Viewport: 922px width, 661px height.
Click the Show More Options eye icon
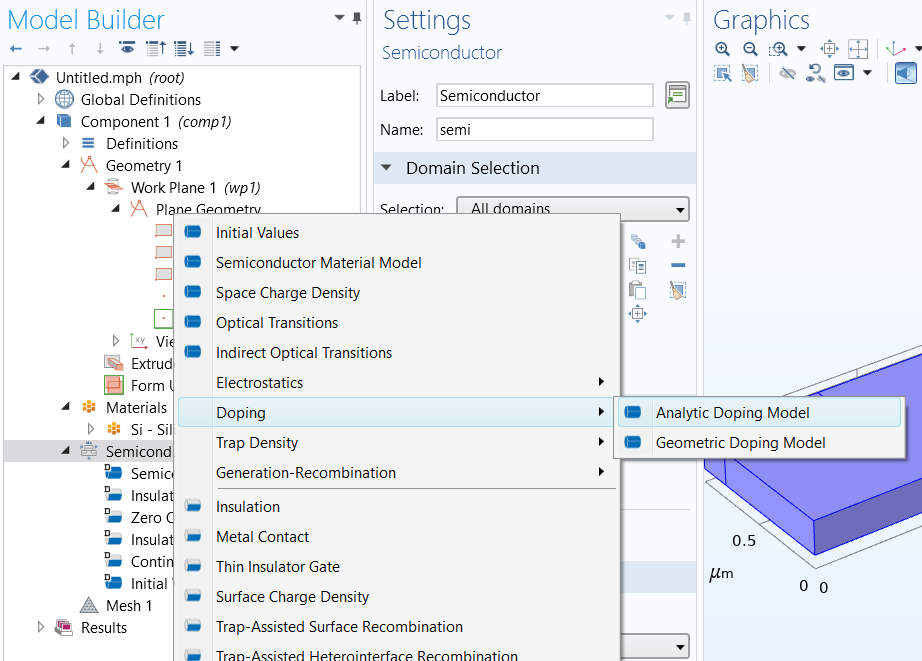point(127,49)
